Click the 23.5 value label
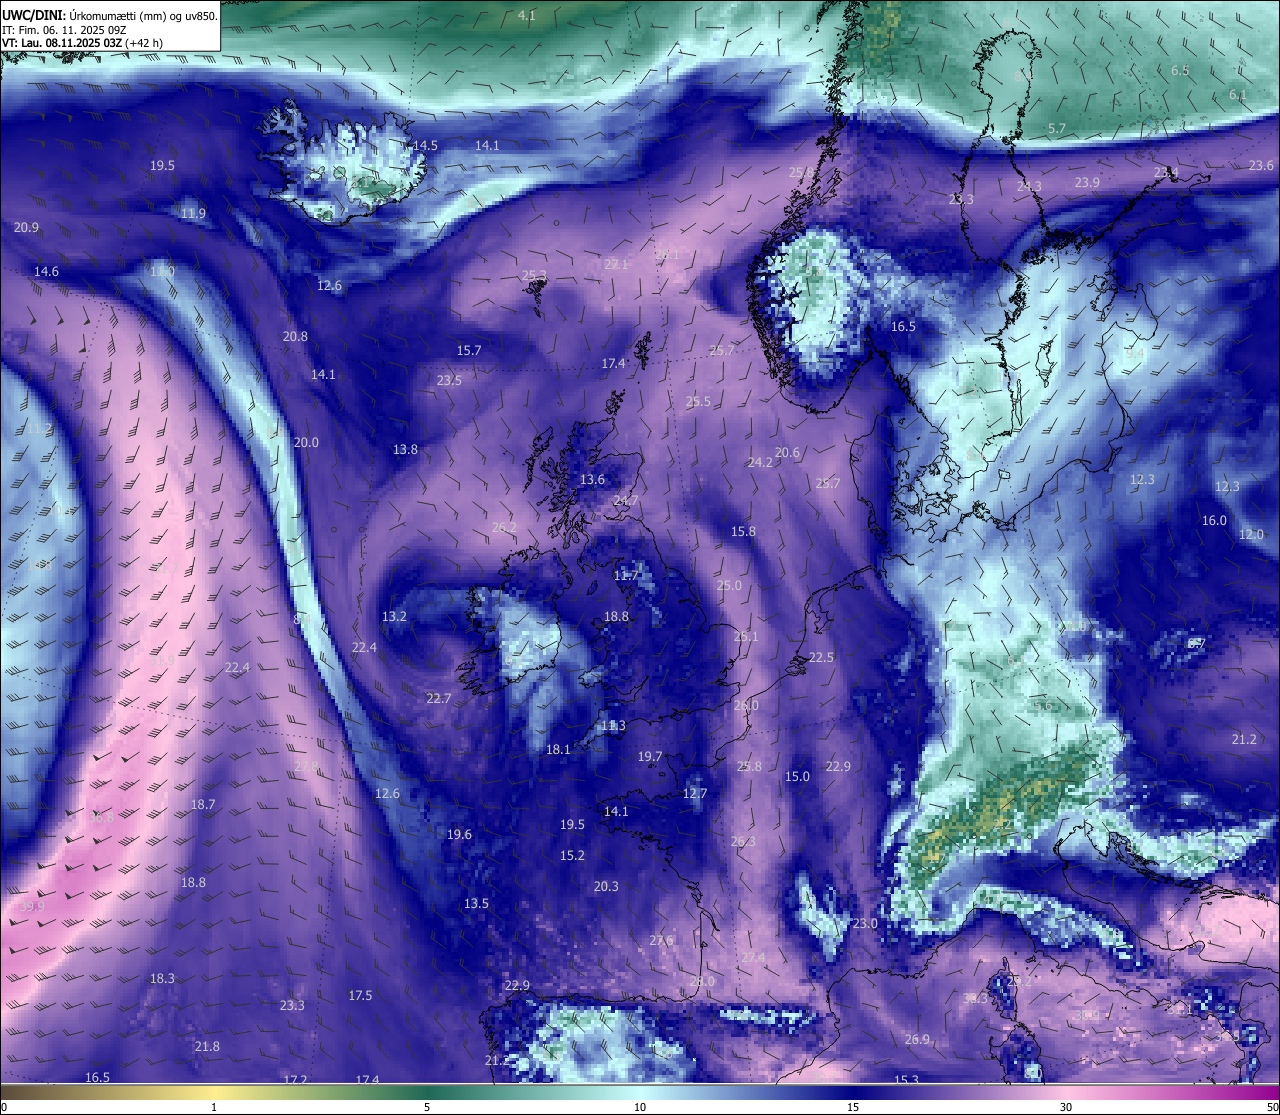1280x1115 pixels. [x=449, y=381]
